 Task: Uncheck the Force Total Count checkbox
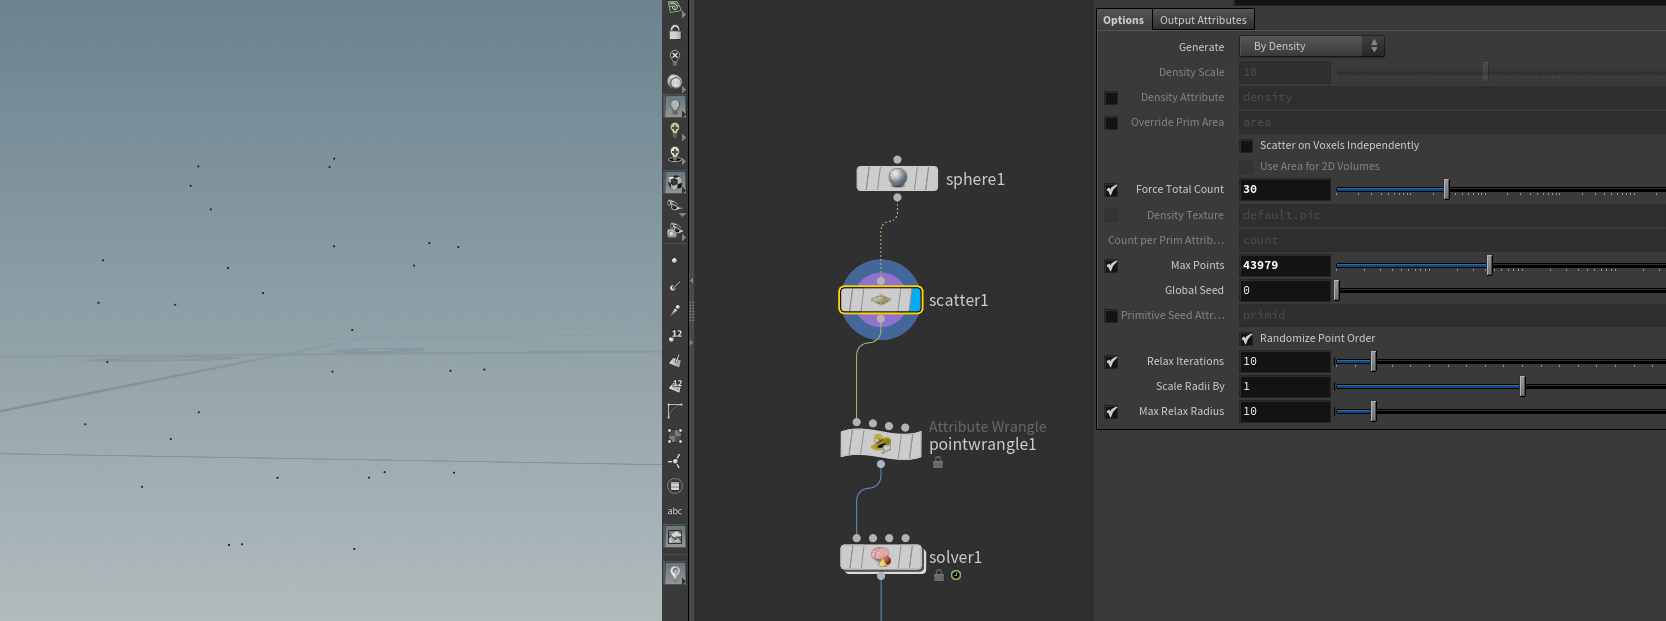(x=1111, y=190)
